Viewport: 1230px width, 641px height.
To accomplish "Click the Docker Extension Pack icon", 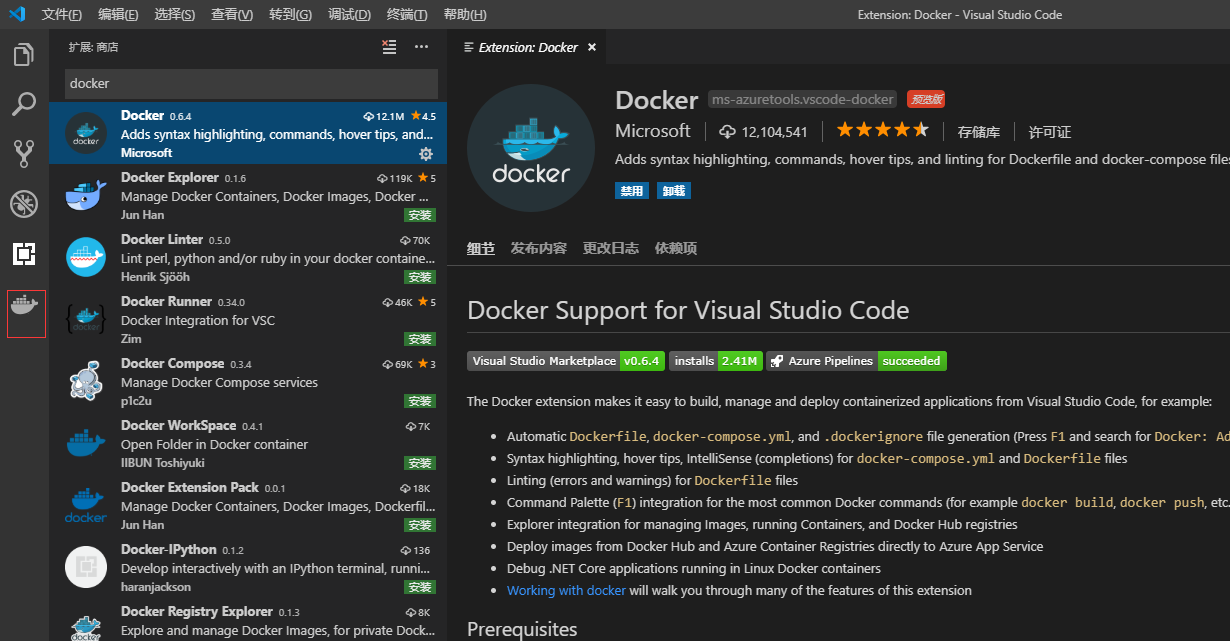I will click(x=86, y=505).
